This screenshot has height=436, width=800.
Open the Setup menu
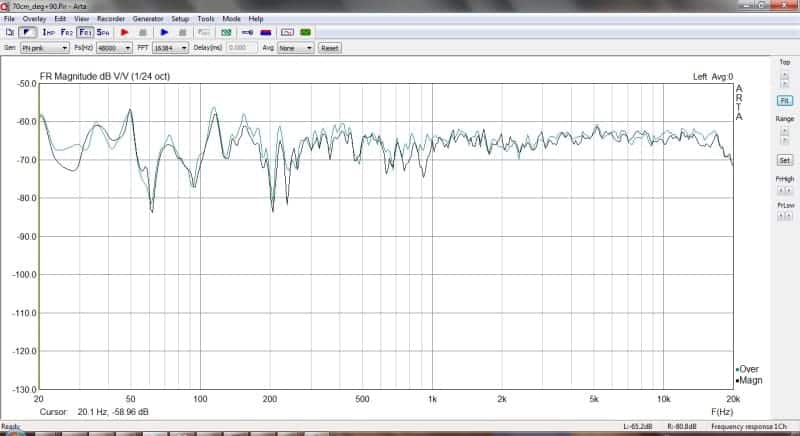pos(180,19)
